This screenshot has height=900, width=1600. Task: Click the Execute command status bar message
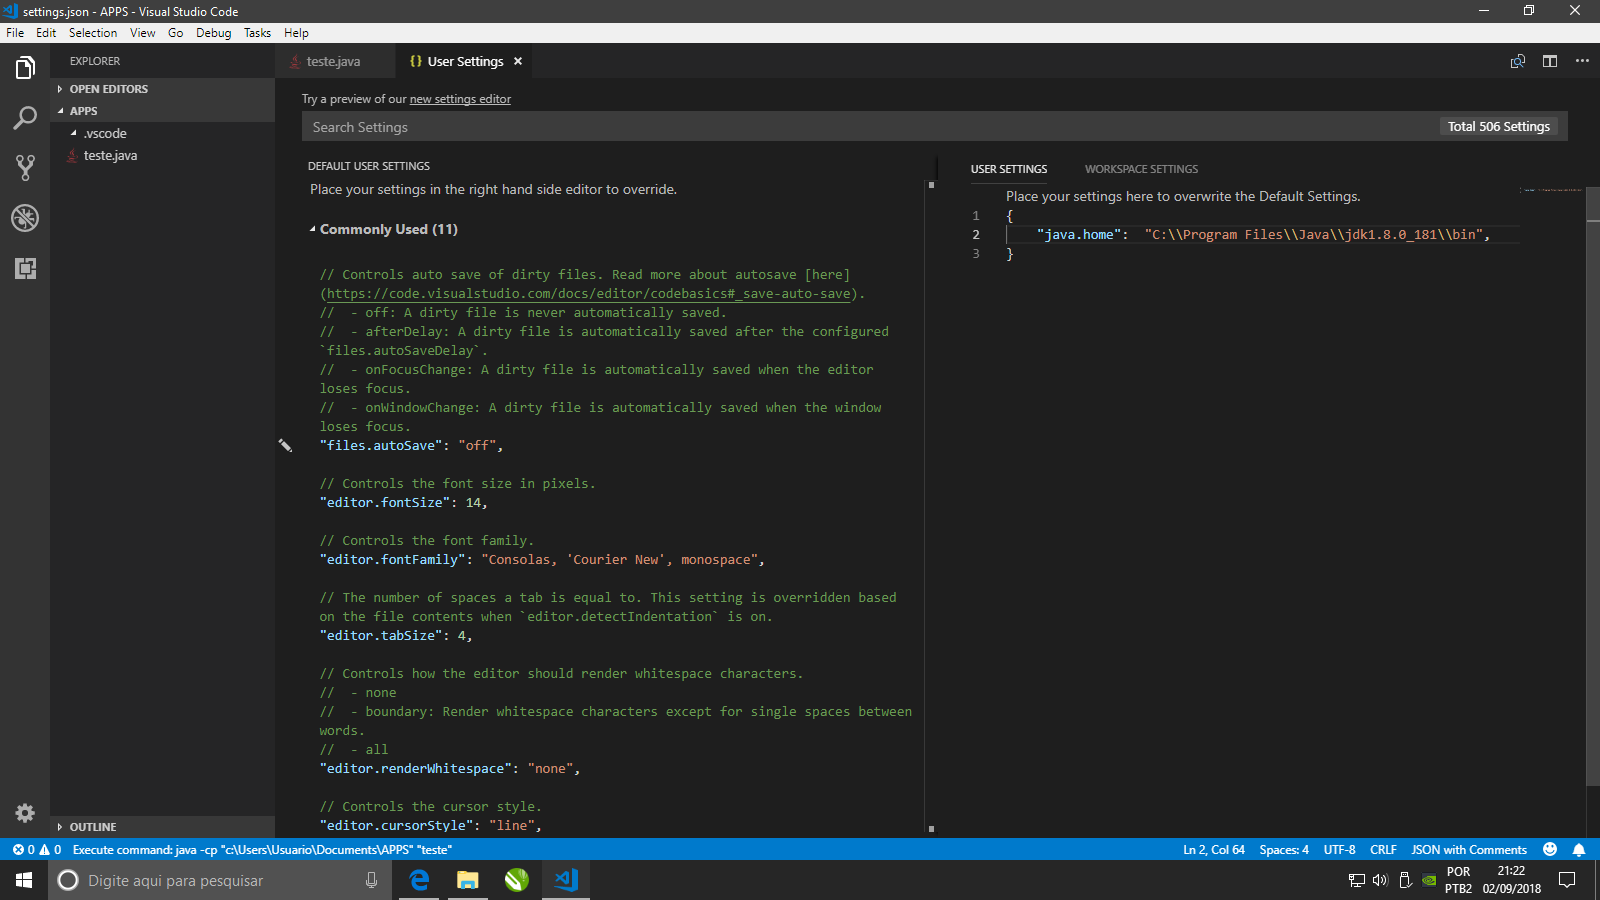262,850
